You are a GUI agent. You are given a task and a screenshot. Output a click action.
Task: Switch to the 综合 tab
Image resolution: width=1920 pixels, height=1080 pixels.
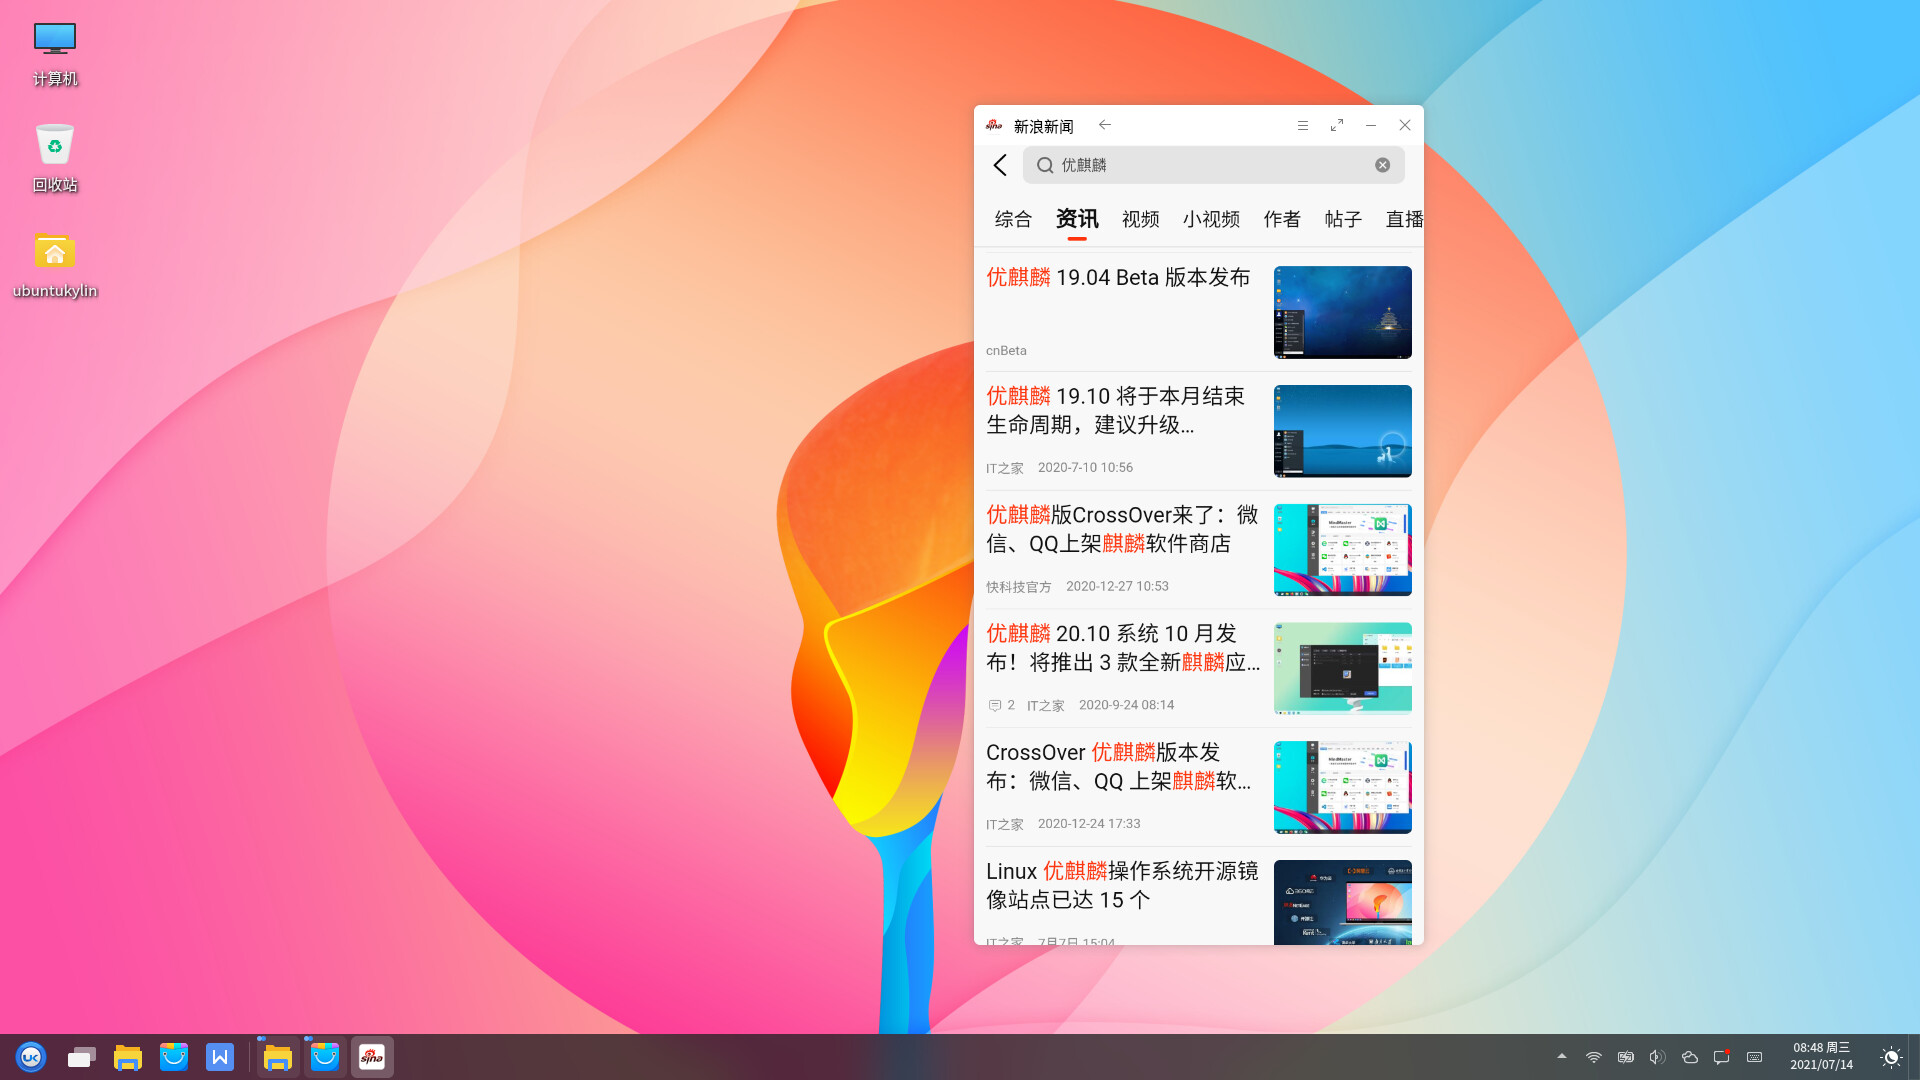[x=1012, y=219]
